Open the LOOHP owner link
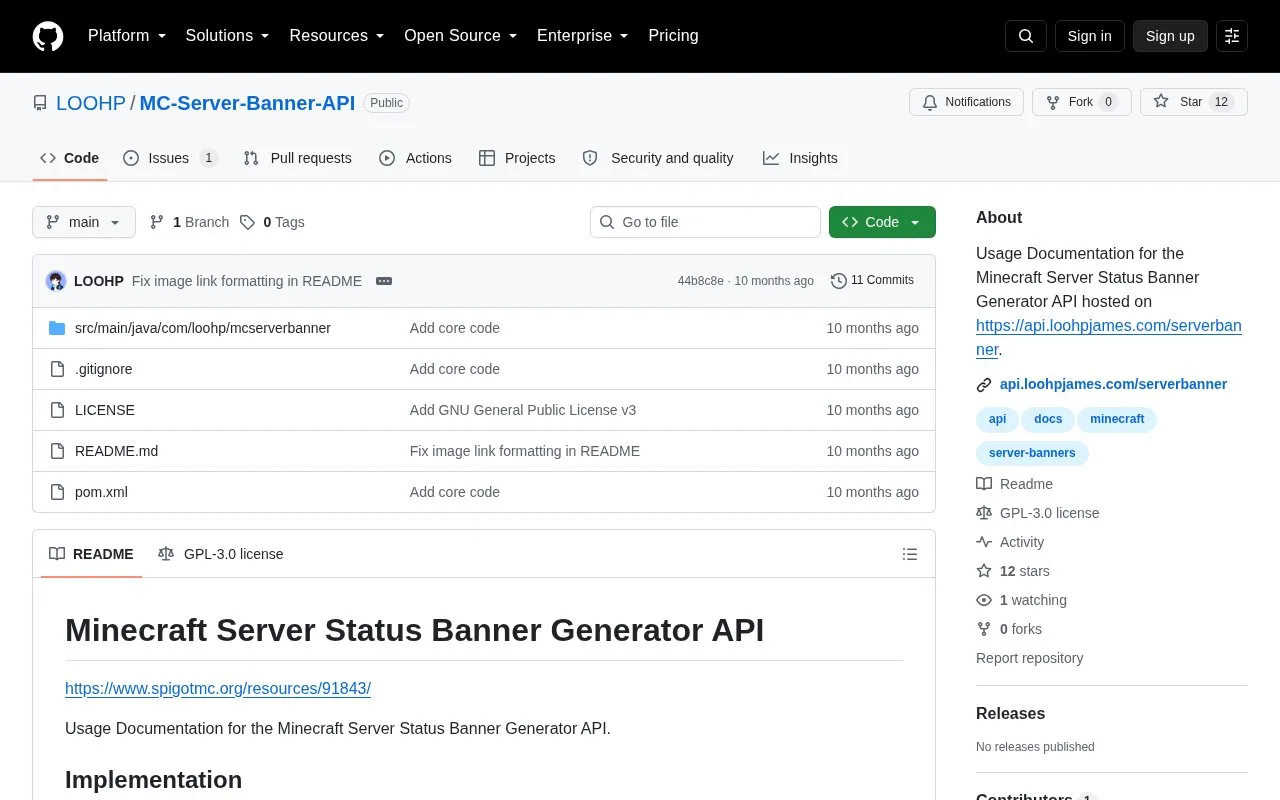This screenshot has width=1280, height=800. point(91,103)
